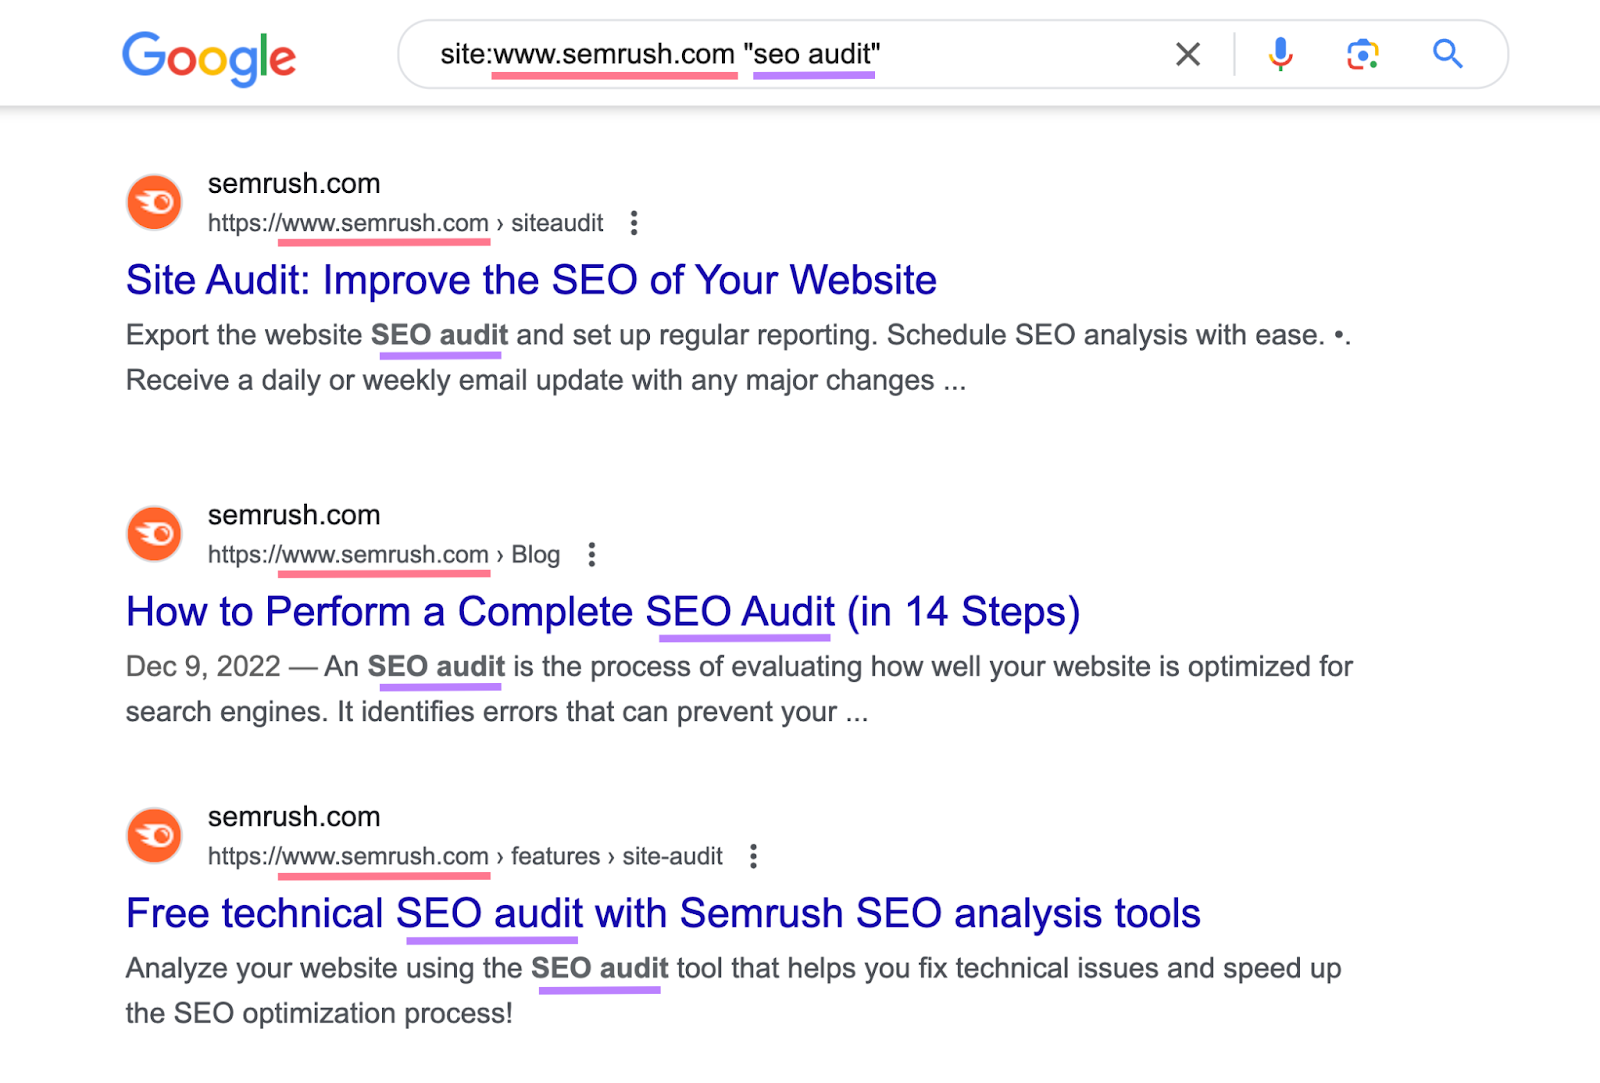Click the search magnifier icon
The image size is (1600, 1083).
click(1447, 55)
